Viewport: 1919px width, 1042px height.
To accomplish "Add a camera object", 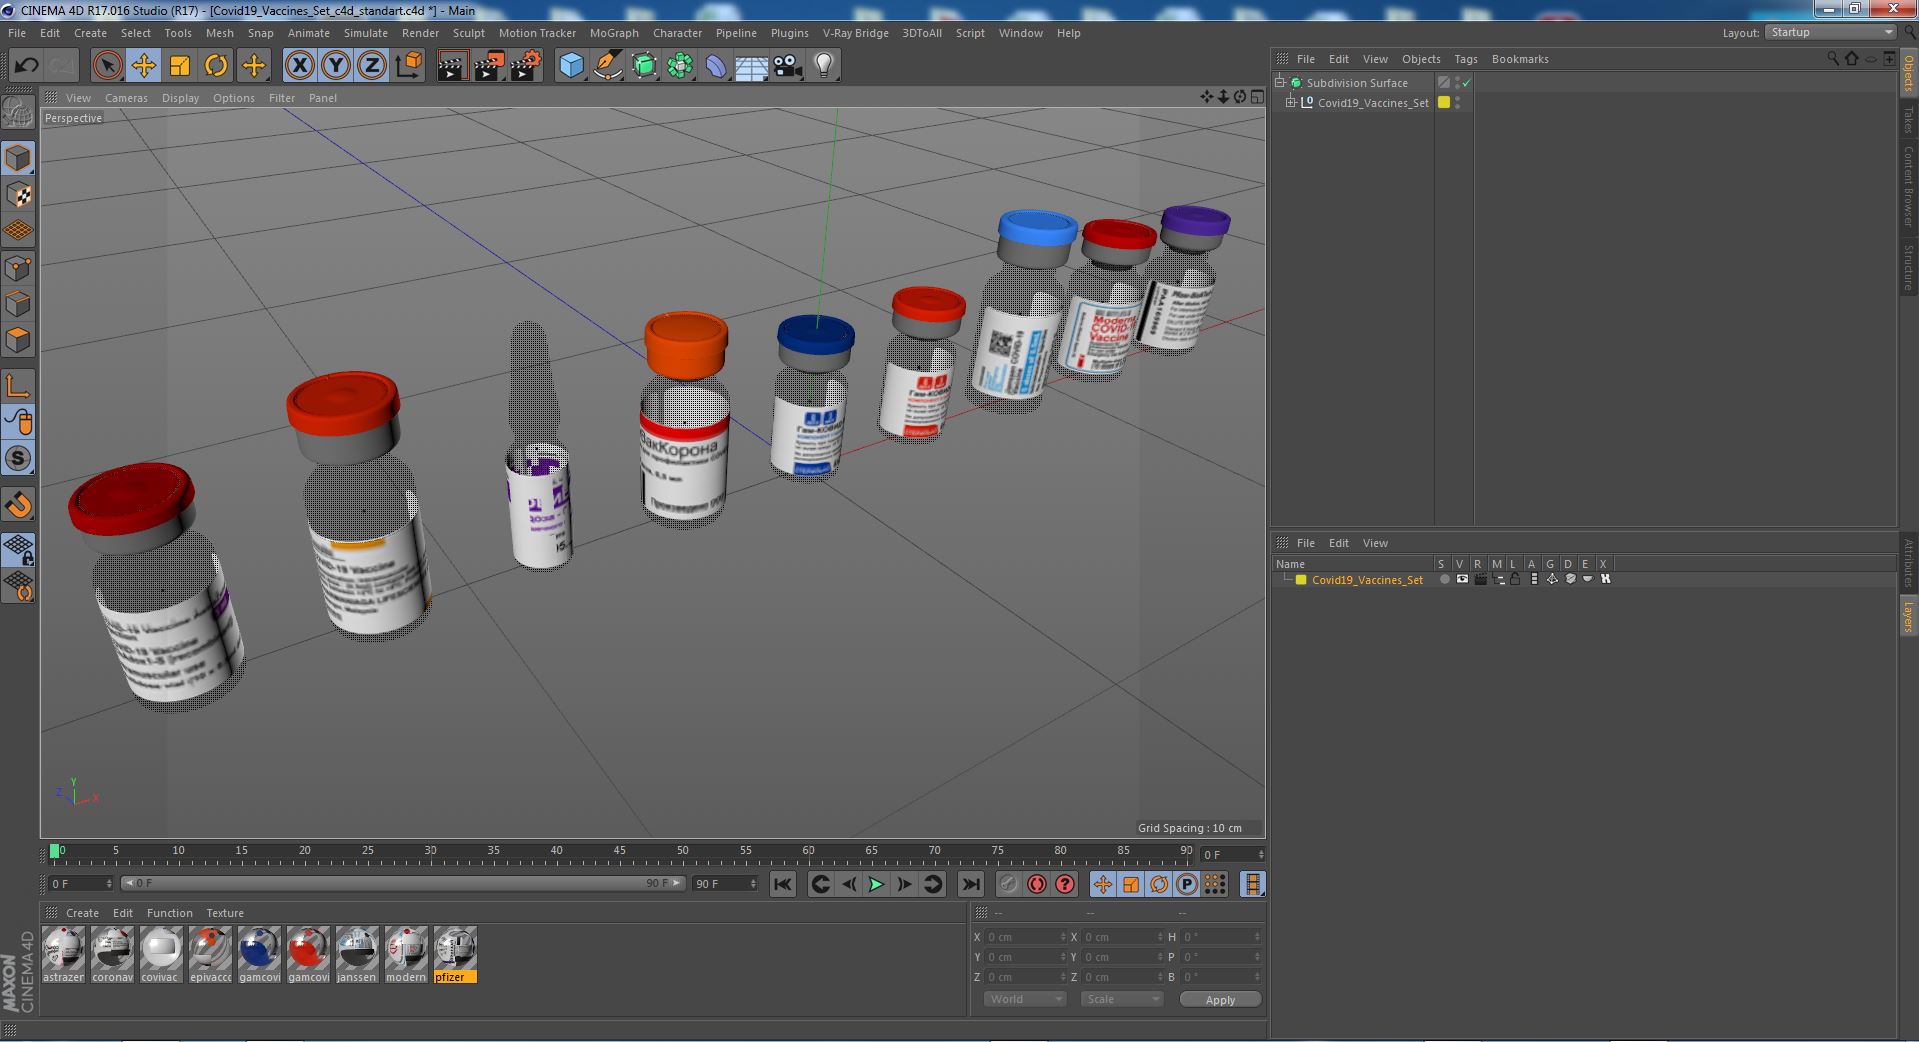I will pos(788,66).
